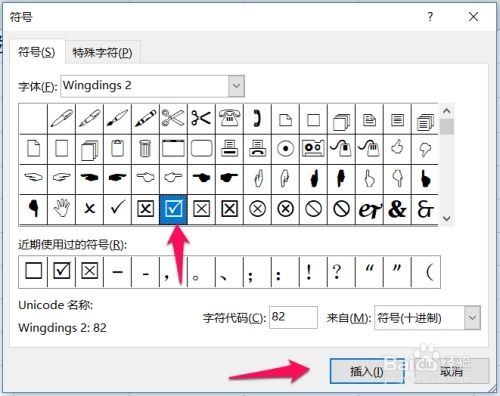Switch to the 符号(S) tab
This screenshot has height=396, width=500.
[37, 52]
